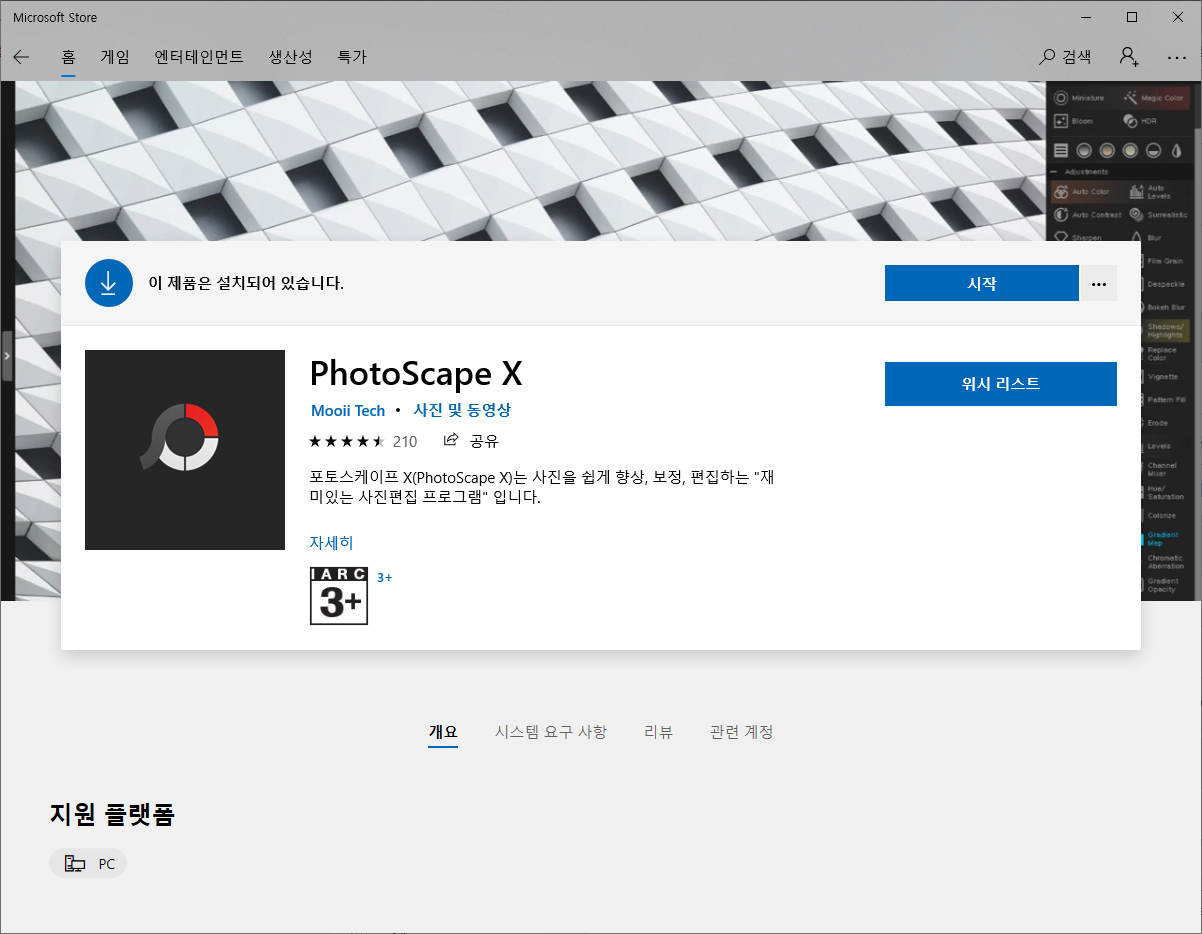This screenshot has width=1202, height=934.
Task: Add to 위시 리스트
Action: [1000, 384]
